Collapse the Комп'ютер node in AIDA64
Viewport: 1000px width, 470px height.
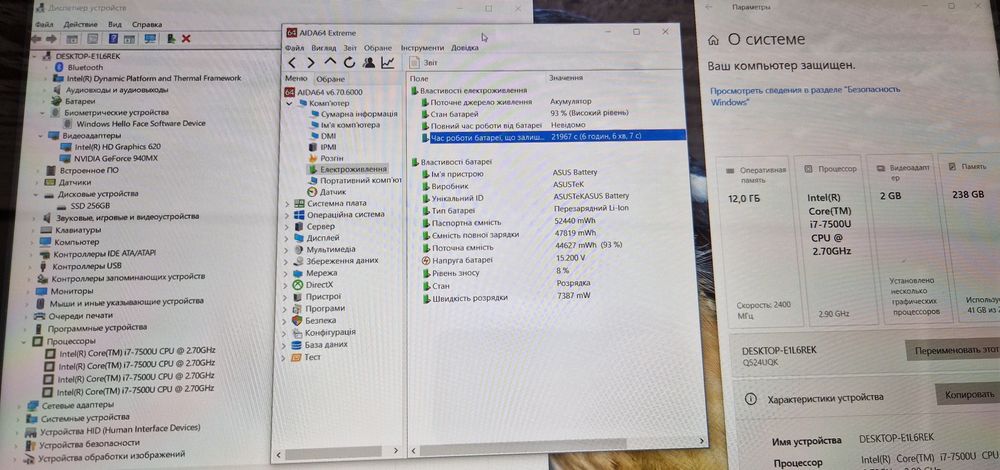(x=290, y=103)
